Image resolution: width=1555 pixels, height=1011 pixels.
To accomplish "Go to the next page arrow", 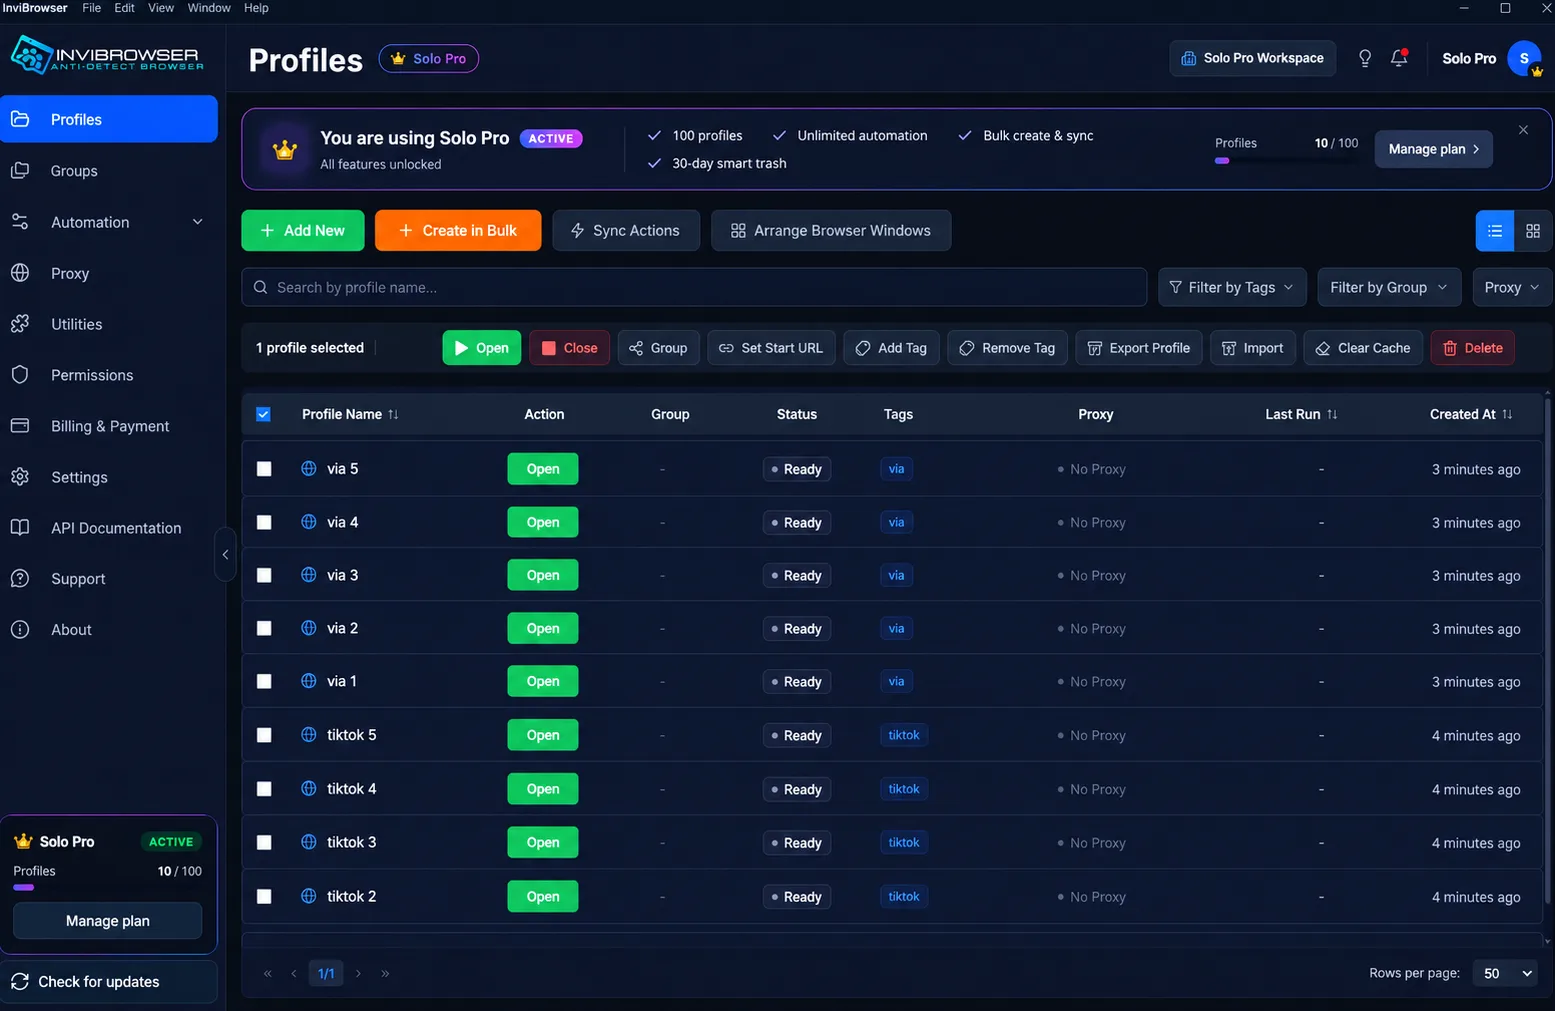I will pos(358,973).
